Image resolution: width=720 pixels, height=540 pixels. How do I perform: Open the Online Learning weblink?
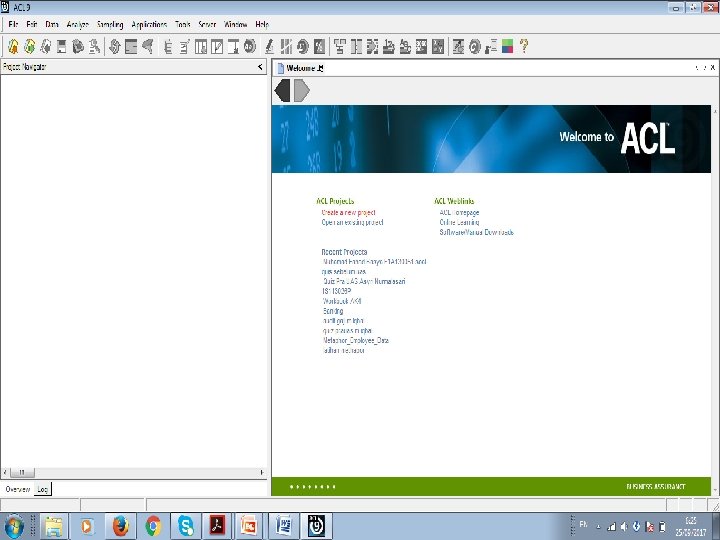pyautogui.click(x=459, y=222)
